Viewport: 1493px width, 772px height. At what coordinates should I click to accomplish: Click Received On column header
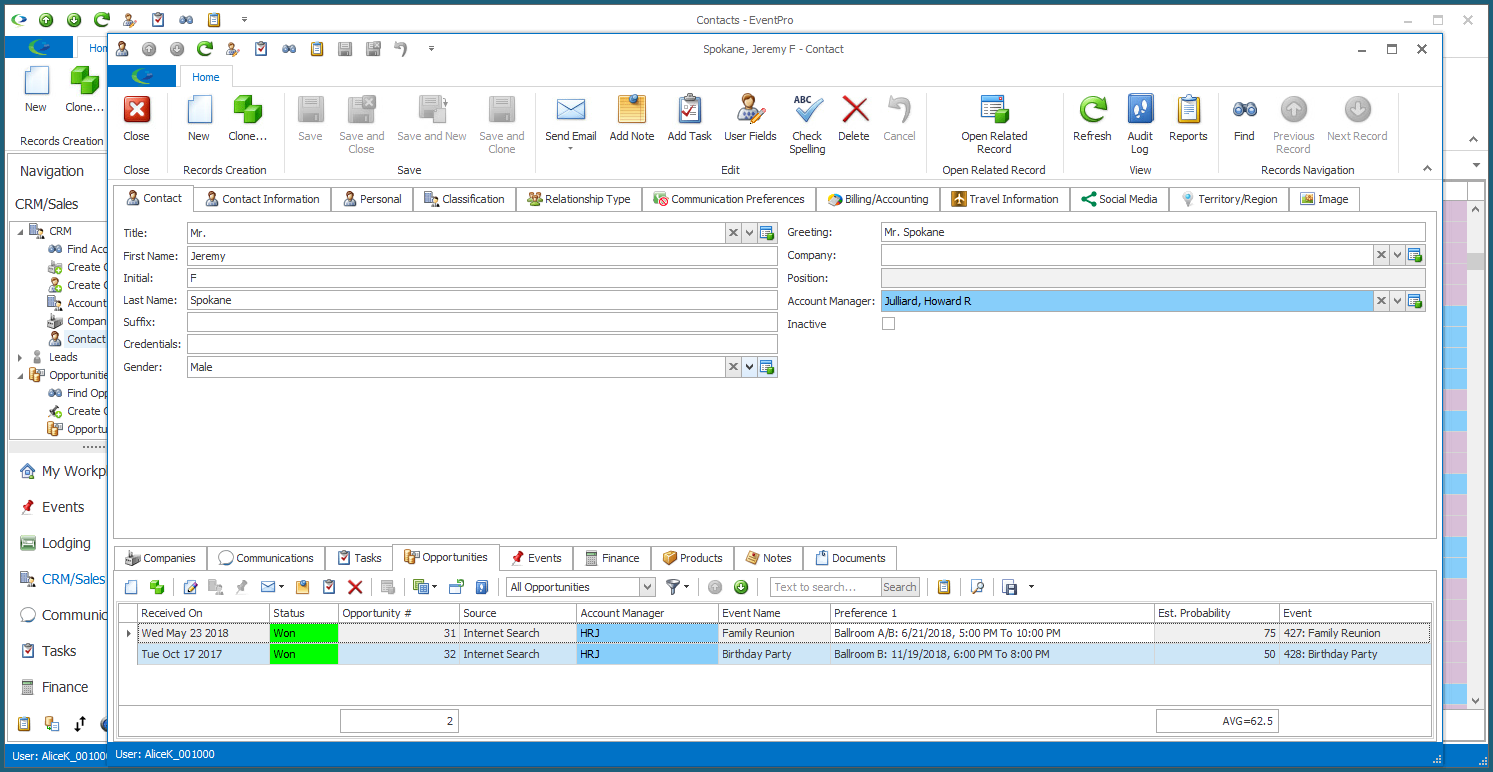204,613
